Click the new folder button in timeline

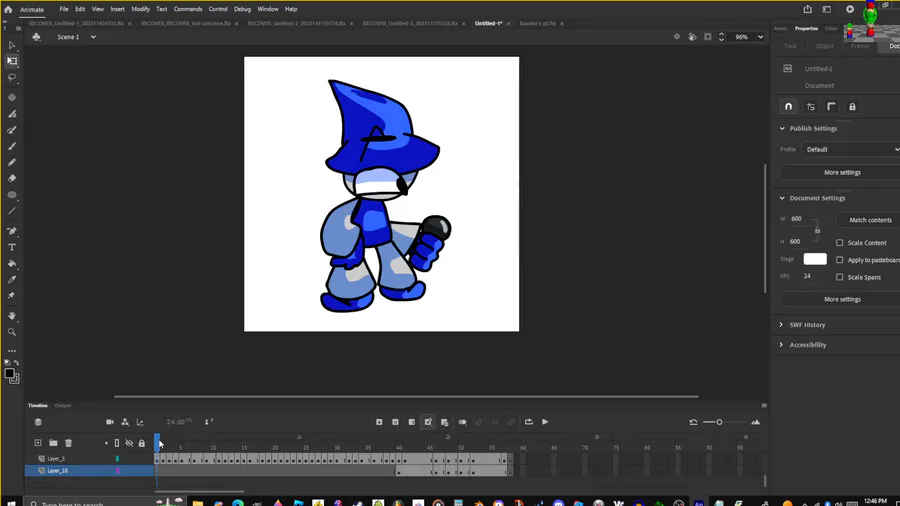tap(53, 443)
